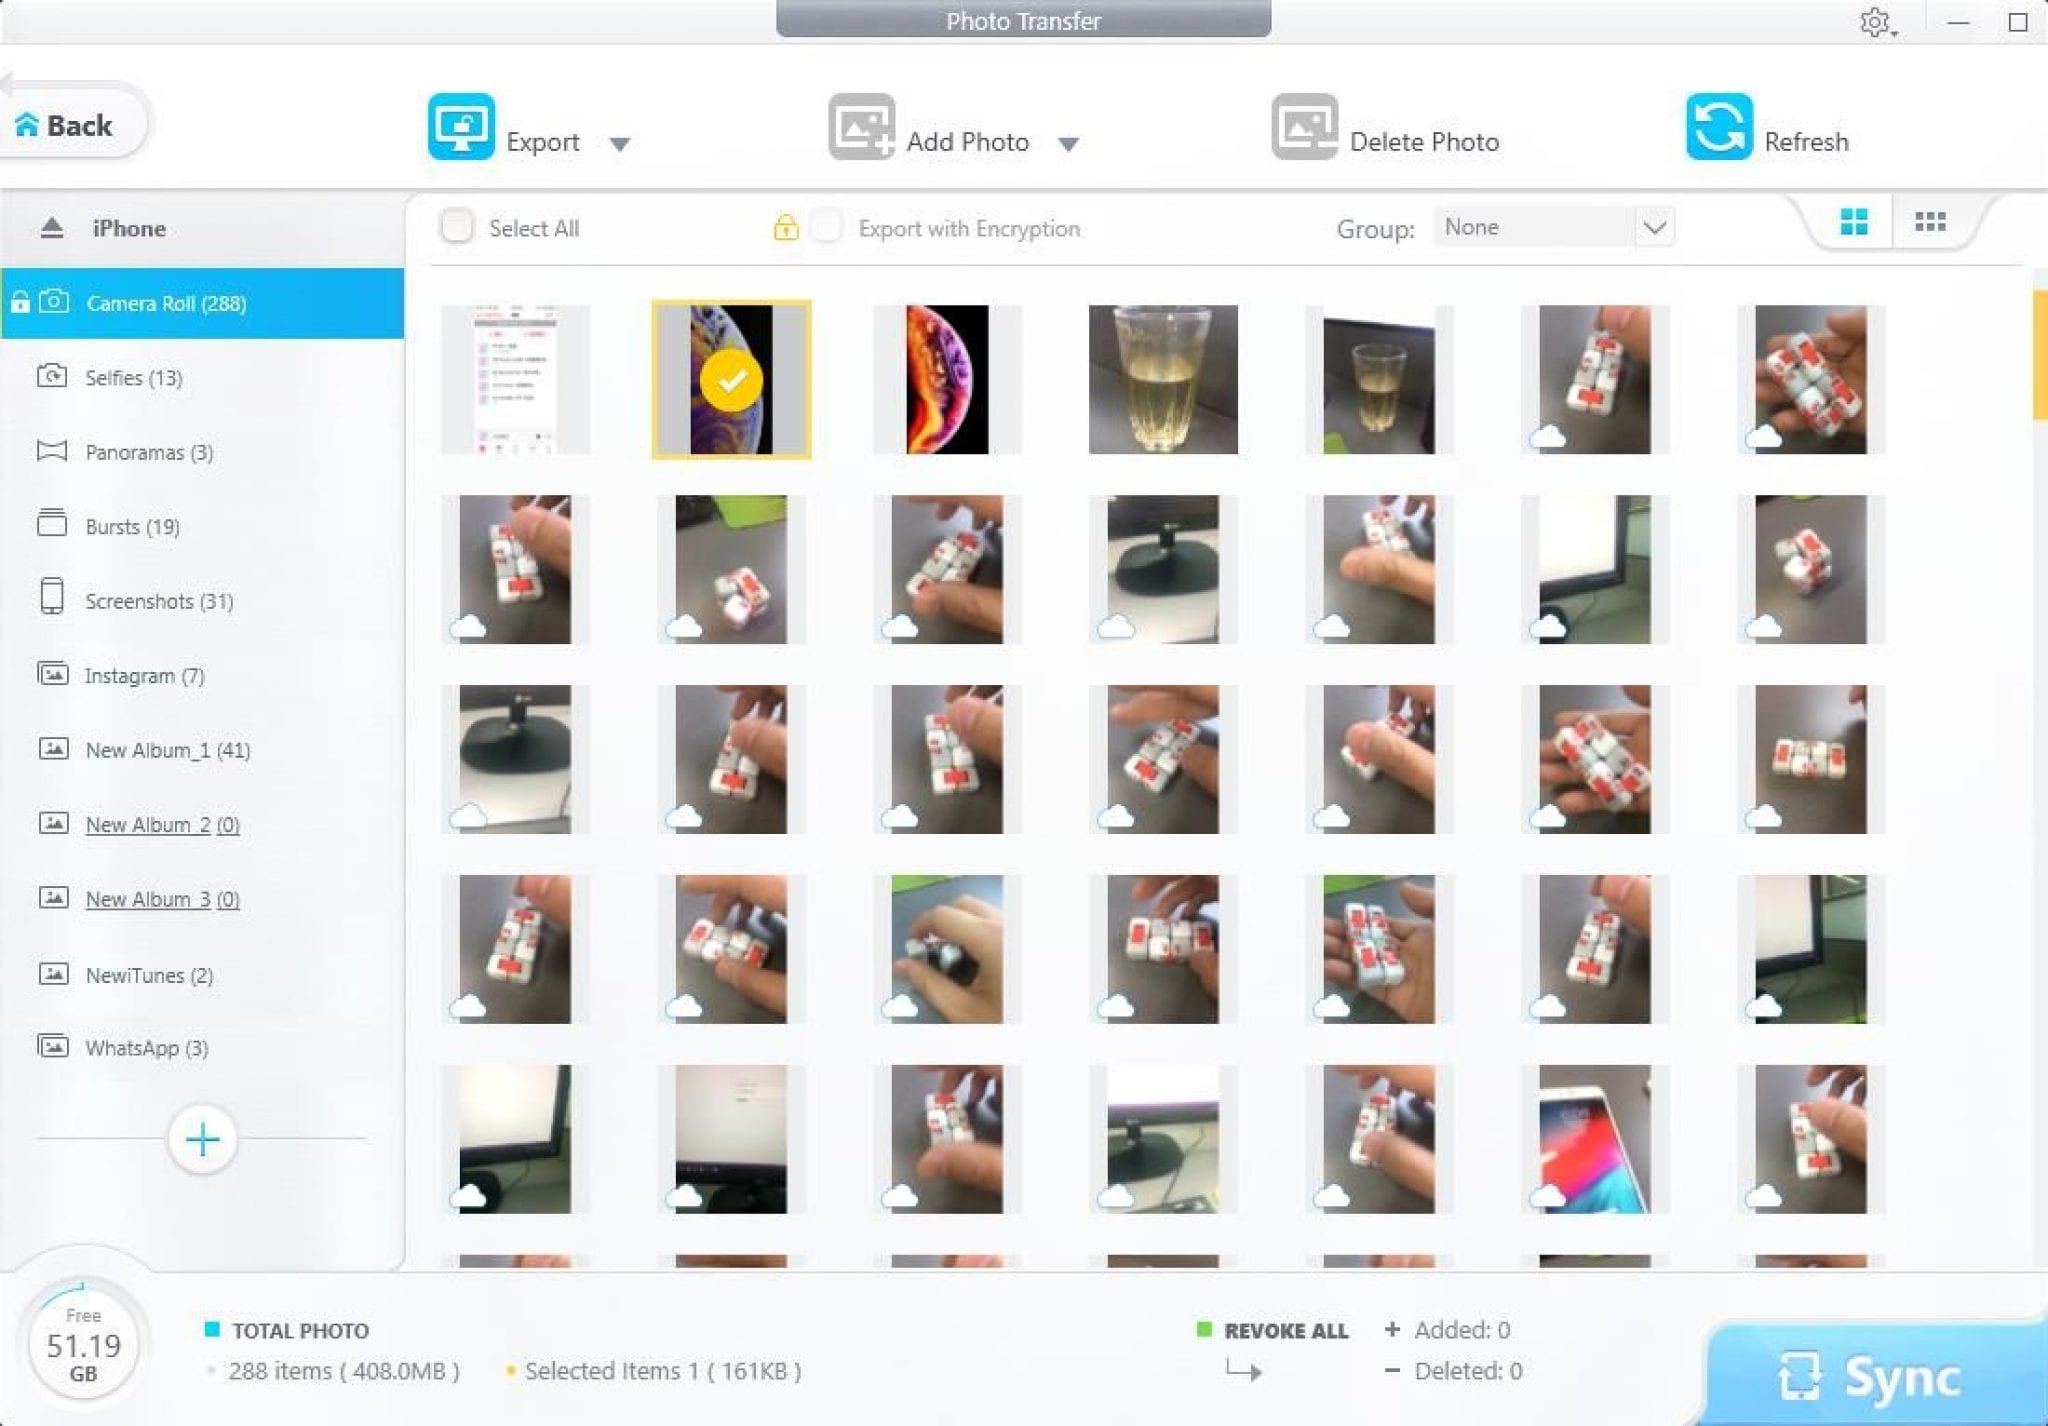The height and width of the screenshot is (1426, 2048).
Task: Toggle the Select All checkbox
Action: coord(458,229)
